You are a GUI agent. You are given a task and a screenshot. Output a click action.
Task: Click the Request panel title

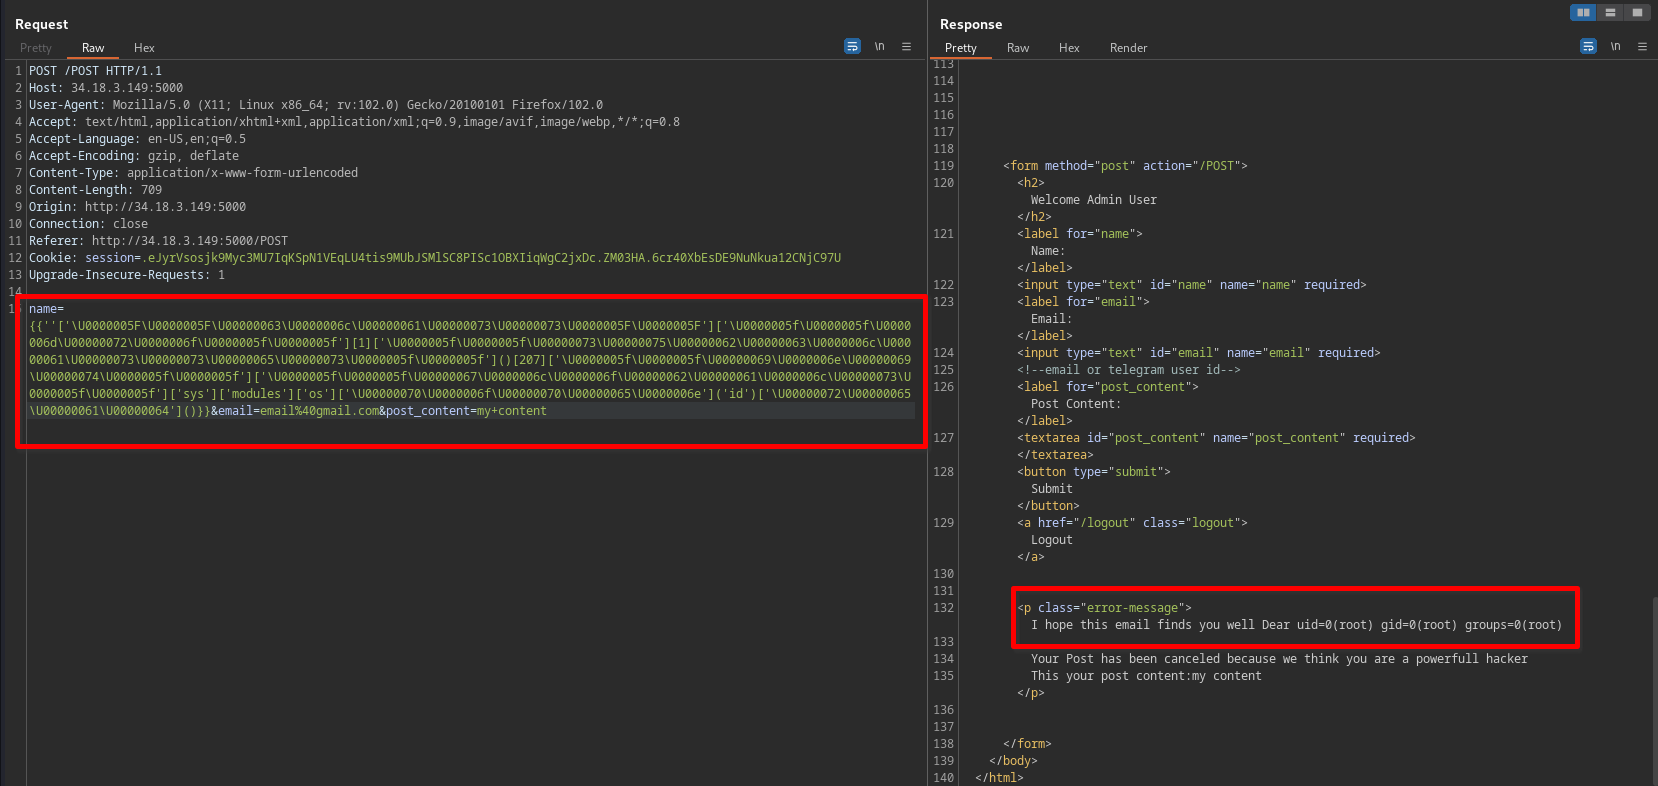[x=42, y=24]
